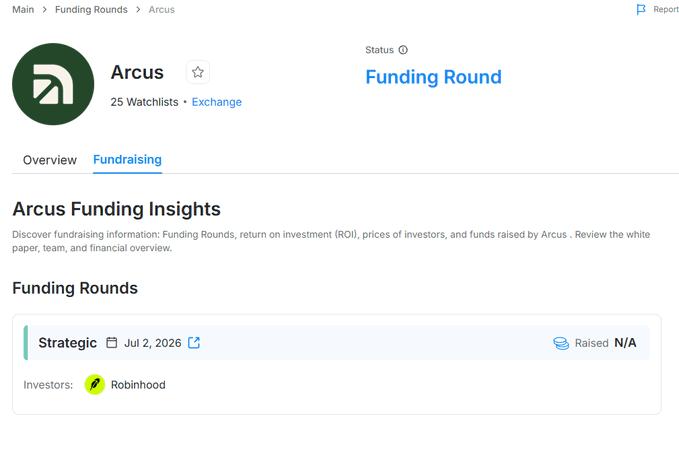Switch to the Overview tab

(x=50, y=160)
